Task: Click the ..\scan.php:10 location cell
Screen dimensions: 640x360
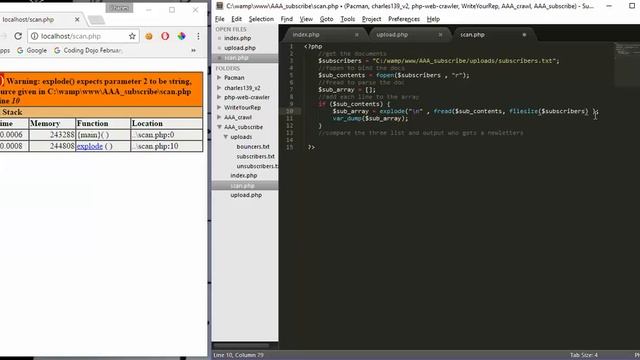Action: [167, 146]
